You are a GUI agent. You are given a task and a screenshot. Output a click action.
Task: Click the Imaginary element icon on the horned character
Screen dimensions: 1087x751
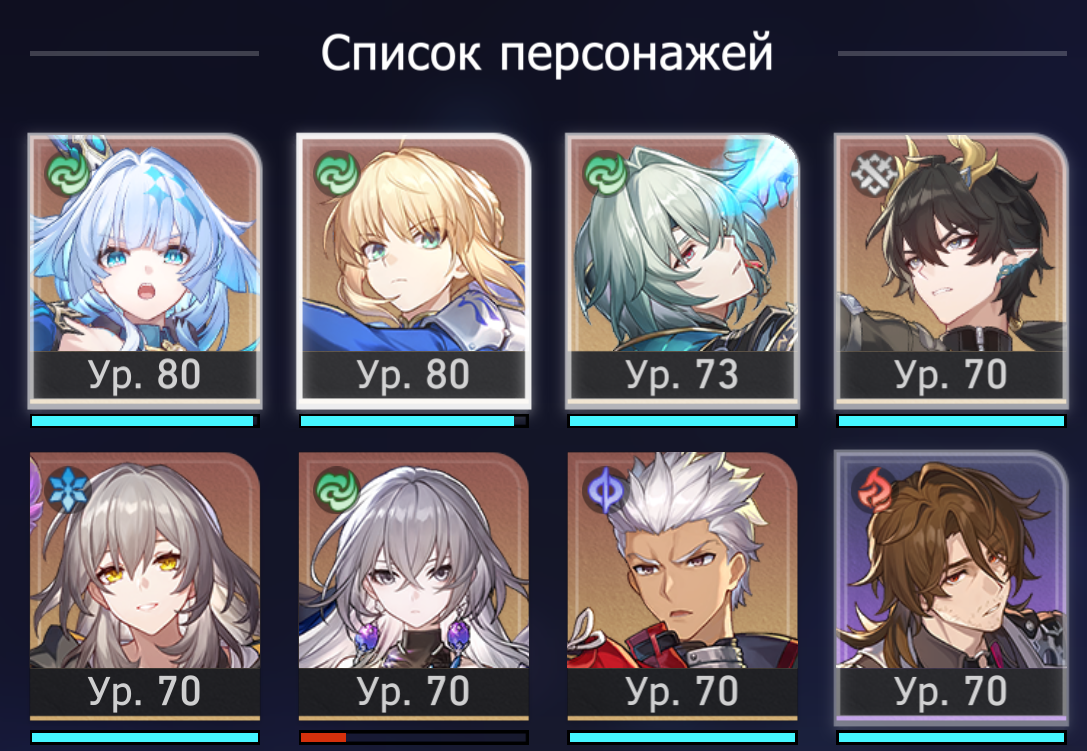point(873,173)
